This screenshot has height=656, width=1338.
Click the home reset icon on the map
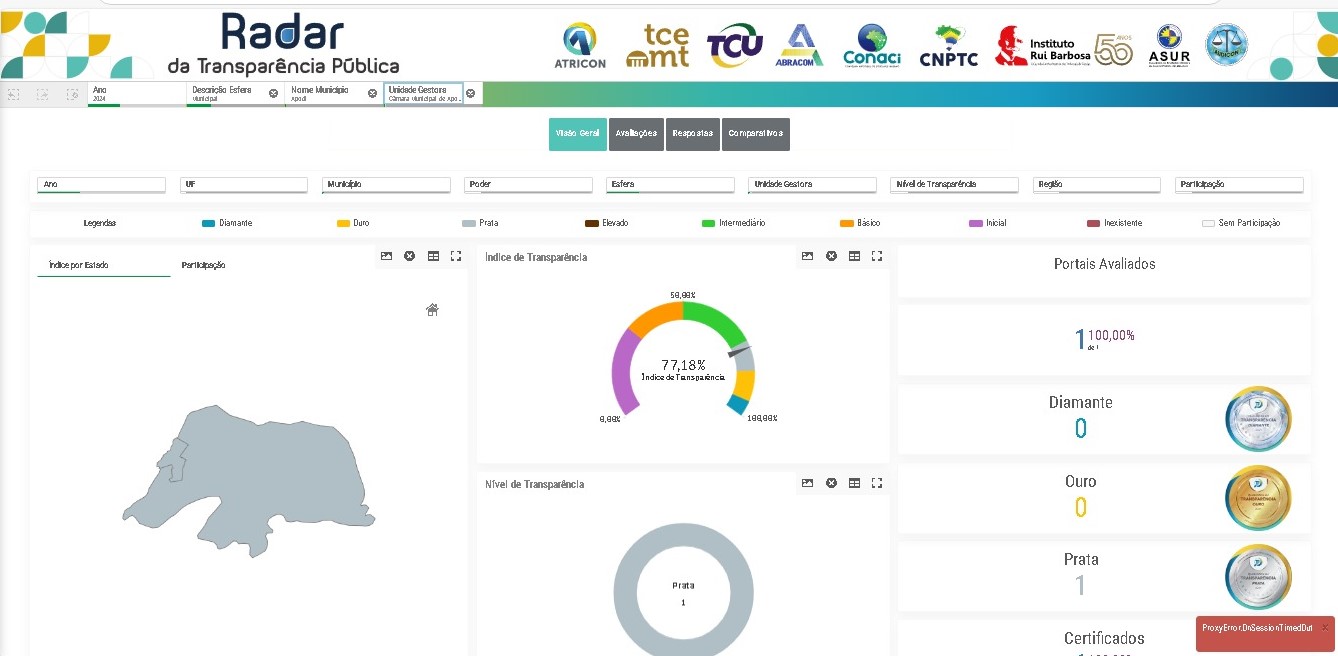pyautogui.click(x=432, y=310)
